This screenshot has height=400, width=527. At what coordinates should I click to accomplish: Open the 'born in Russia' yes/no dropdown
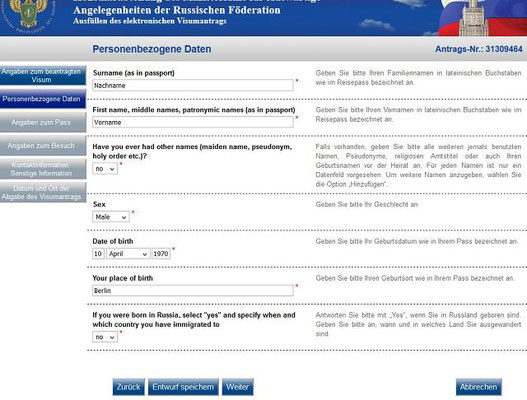click(x=105, y=337)
